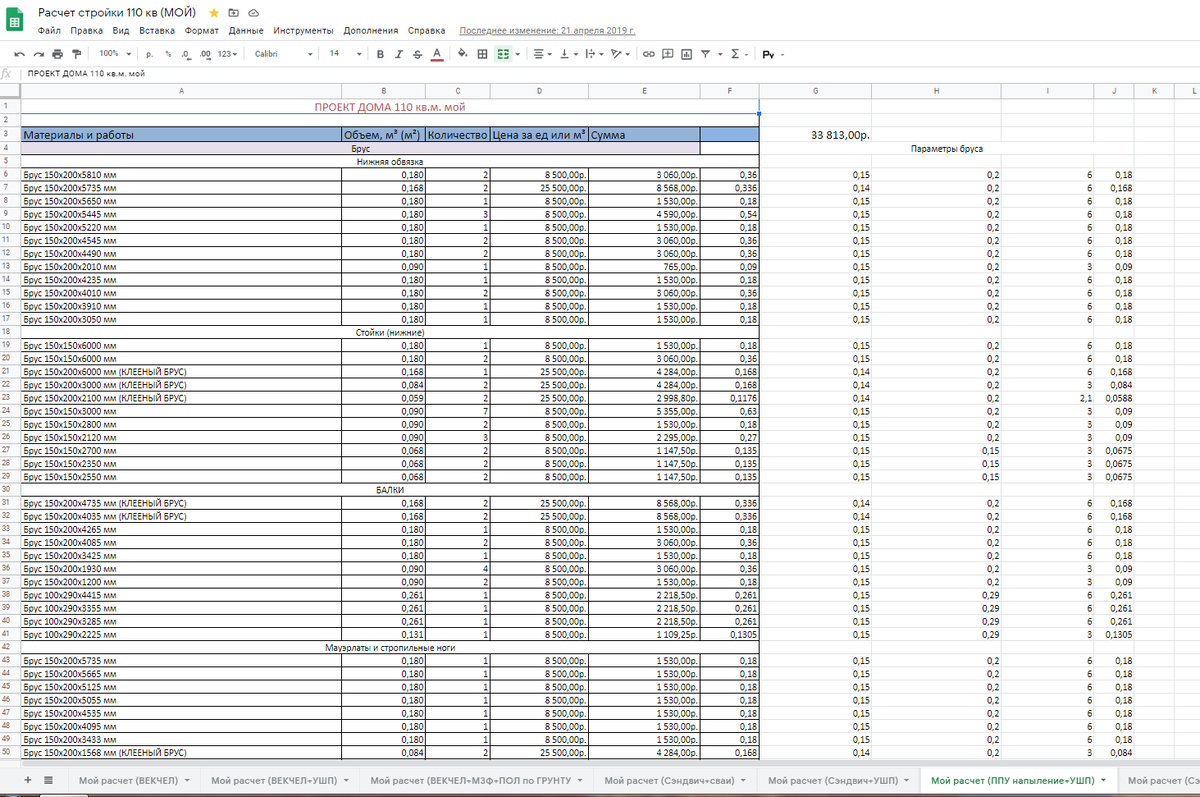Open the Файл menu

pos(48,31)
